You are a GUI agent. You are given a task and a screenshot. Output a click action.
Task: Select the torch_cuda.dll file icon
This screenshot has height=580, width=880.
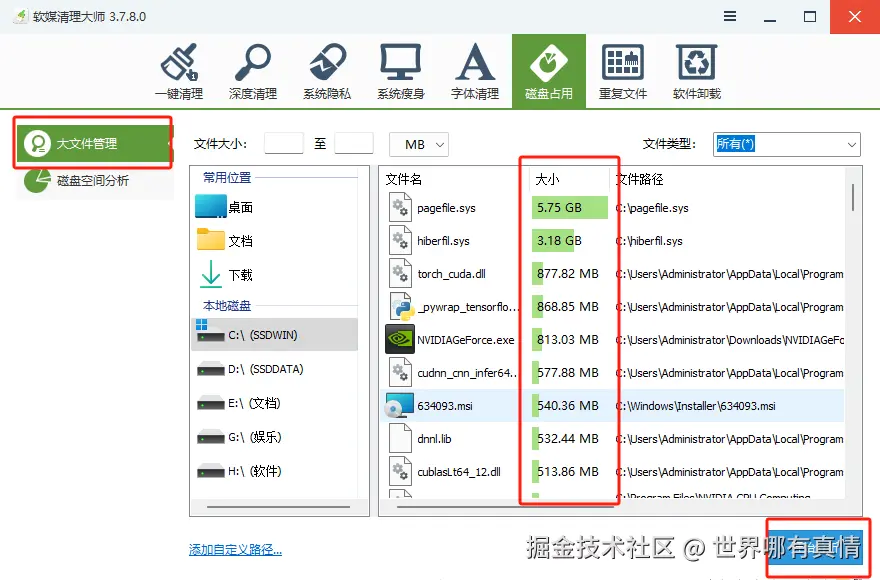pos(400,273)
